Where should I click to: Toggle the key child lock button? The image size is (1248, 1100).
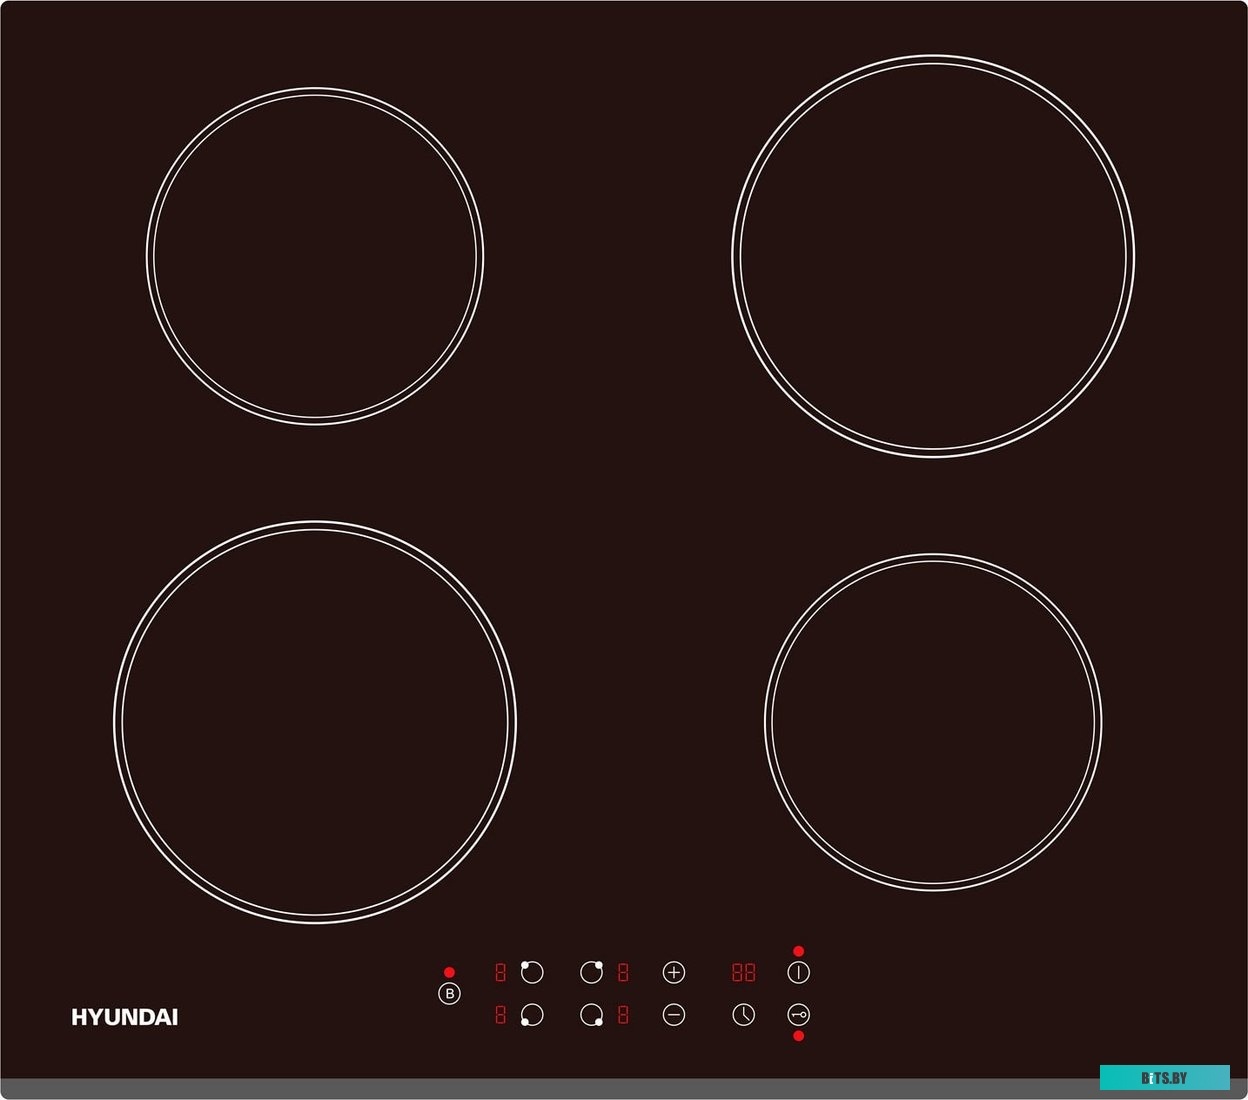[798, 1015]
